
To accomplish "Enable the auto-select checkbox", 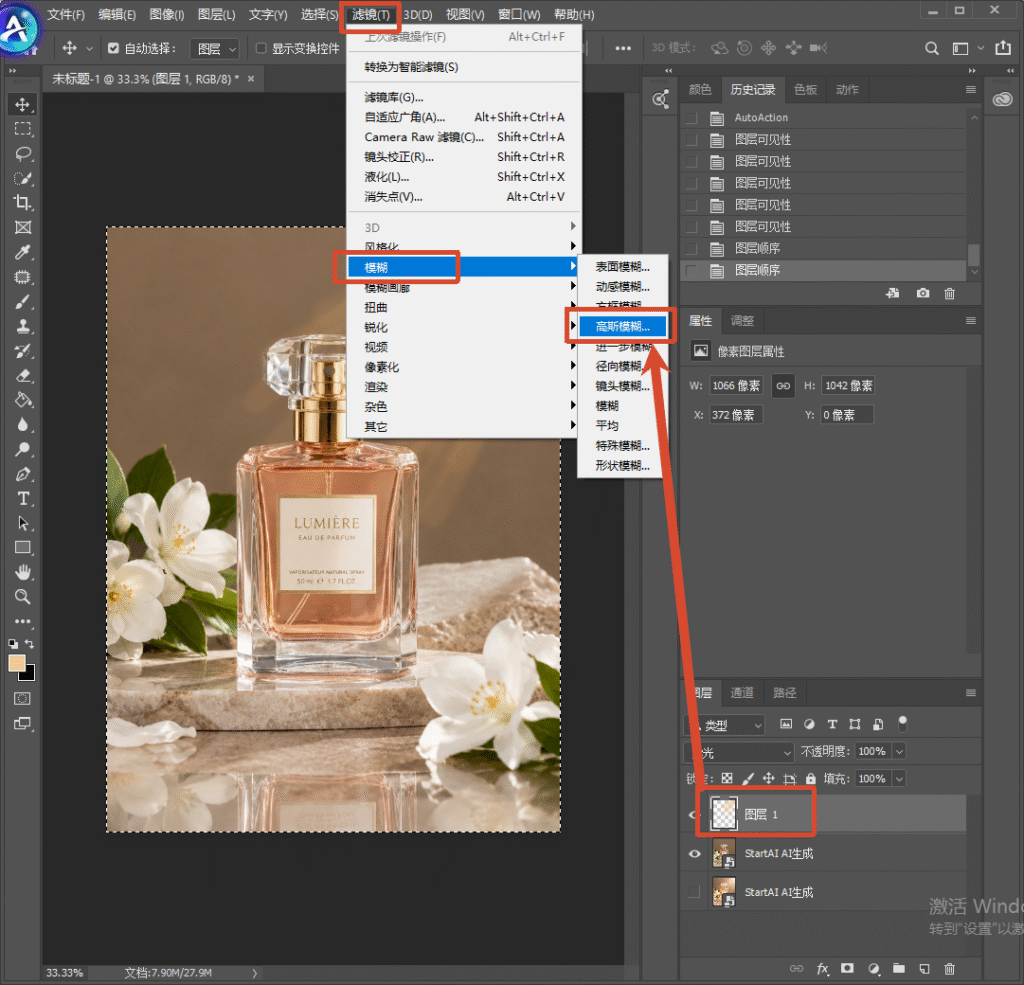I will click(114, 48).
